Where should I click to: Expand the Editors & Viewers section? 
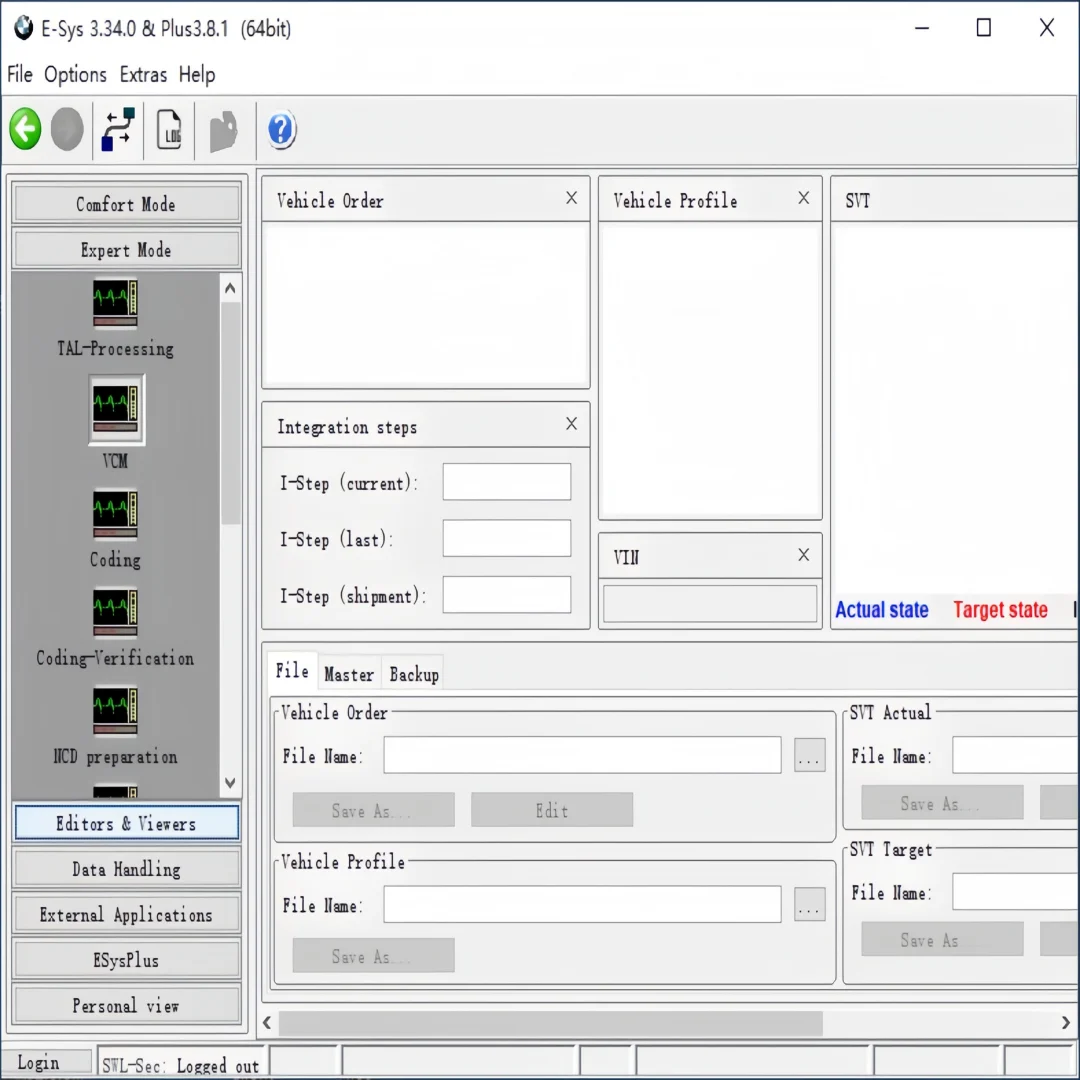point(127,823)
